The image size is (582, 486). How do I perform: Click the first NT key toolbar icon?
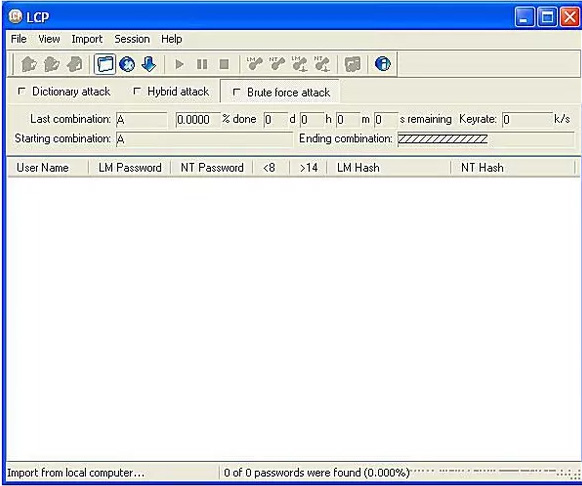click(x=277, y=64)
